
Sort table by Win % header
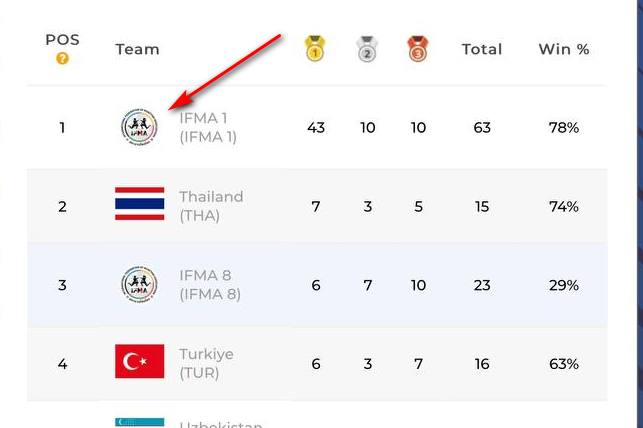point(564,49)
